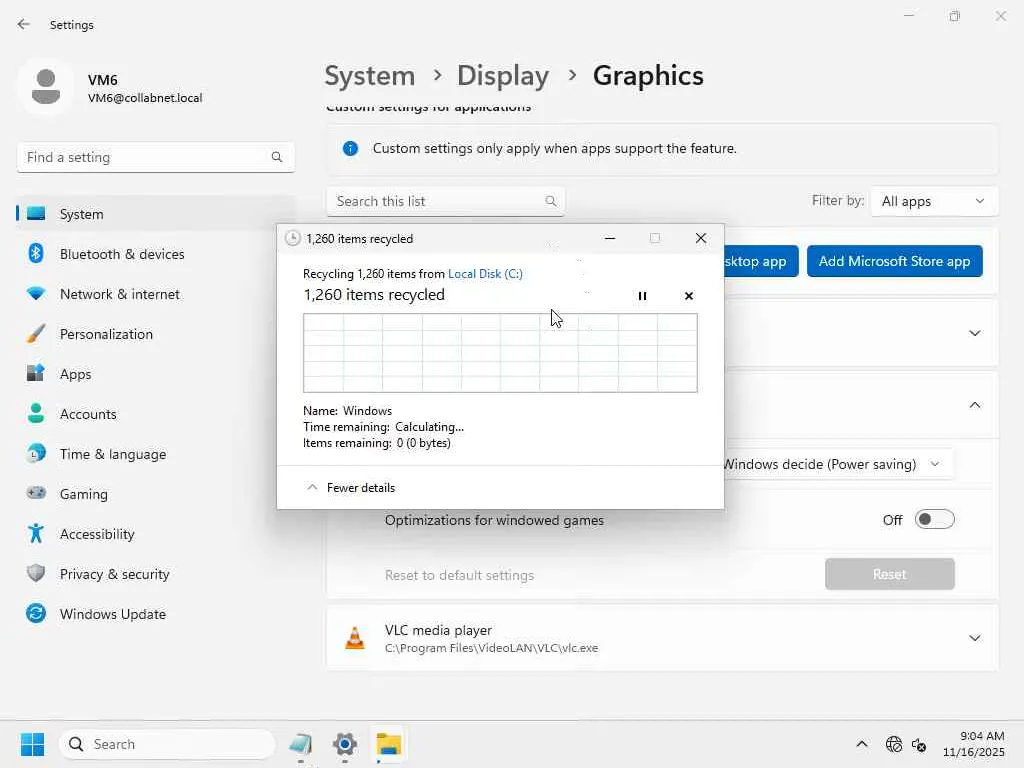1024x768 pixels.
Task: Click the System monitor icon in sidebar
Action: [x=36, y=214]
